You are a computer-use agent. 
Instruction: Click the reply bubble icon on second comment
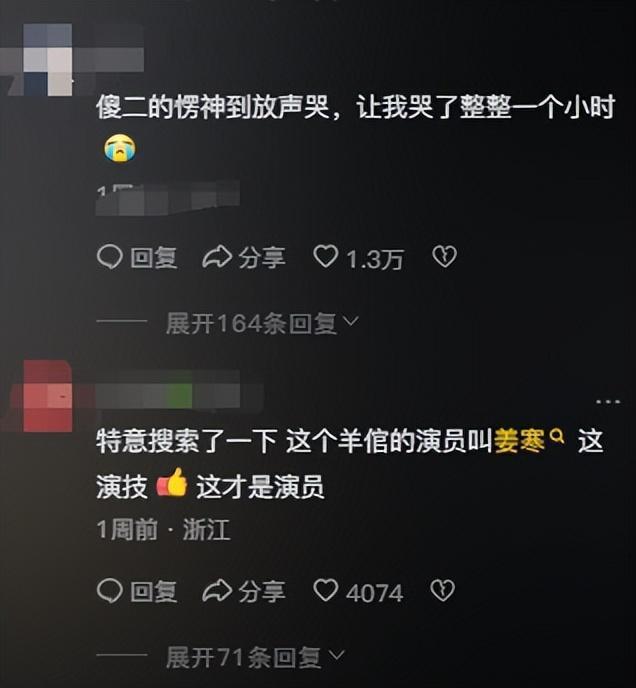pos(109,591)
